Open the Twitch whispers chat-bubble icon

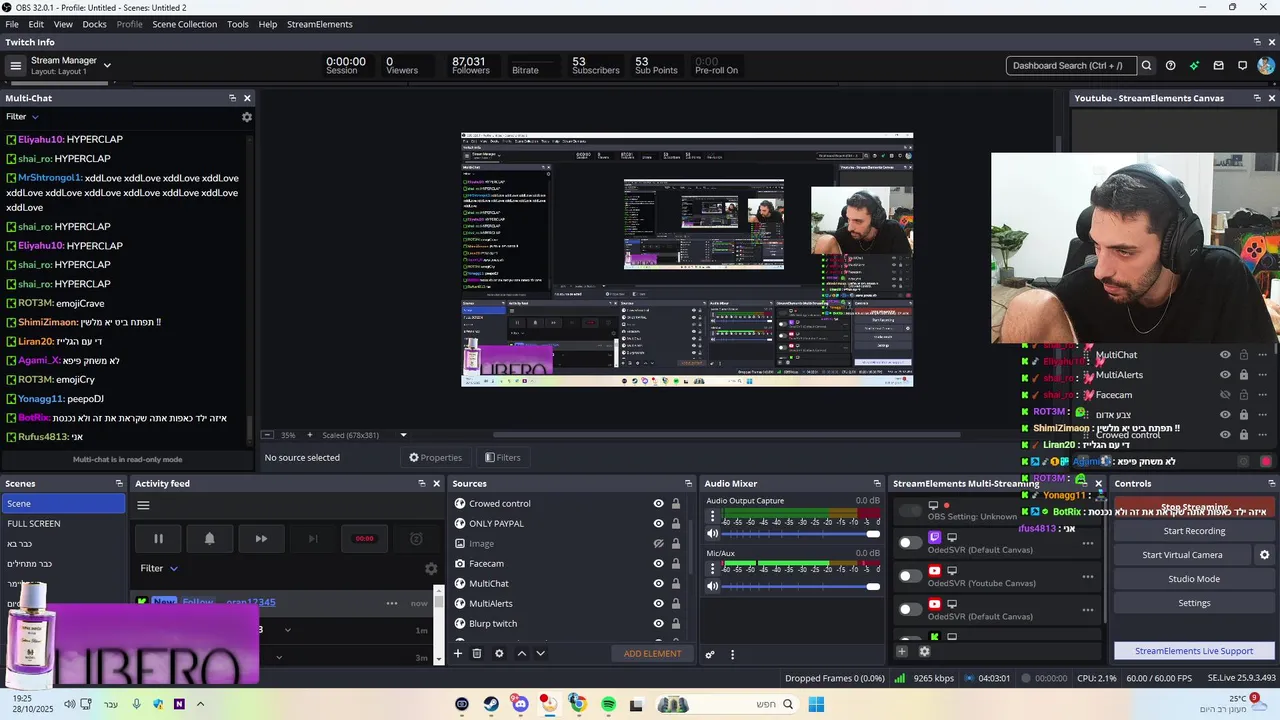pyautogui.click(x=1242, y=66)
